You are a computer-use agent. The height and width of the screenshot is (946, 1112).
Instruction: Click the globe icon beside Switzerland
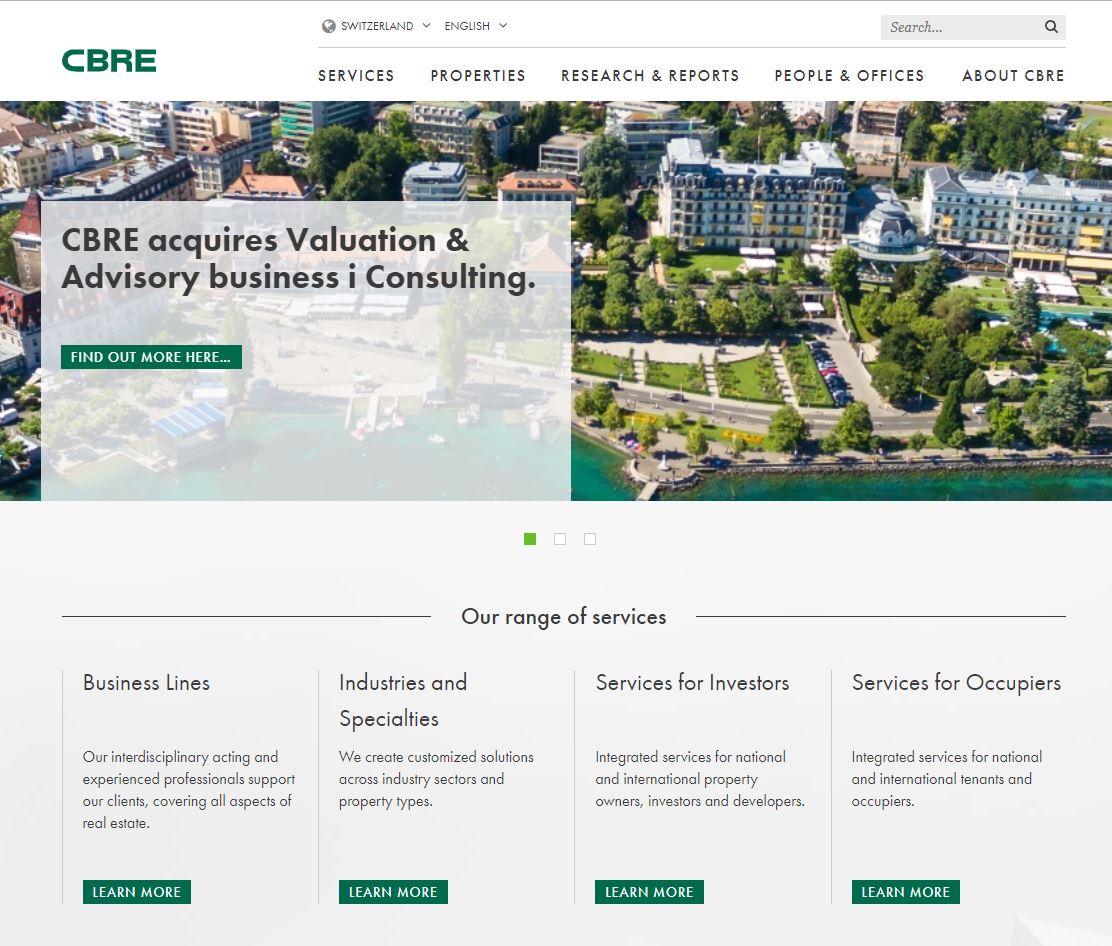[328, 26]
